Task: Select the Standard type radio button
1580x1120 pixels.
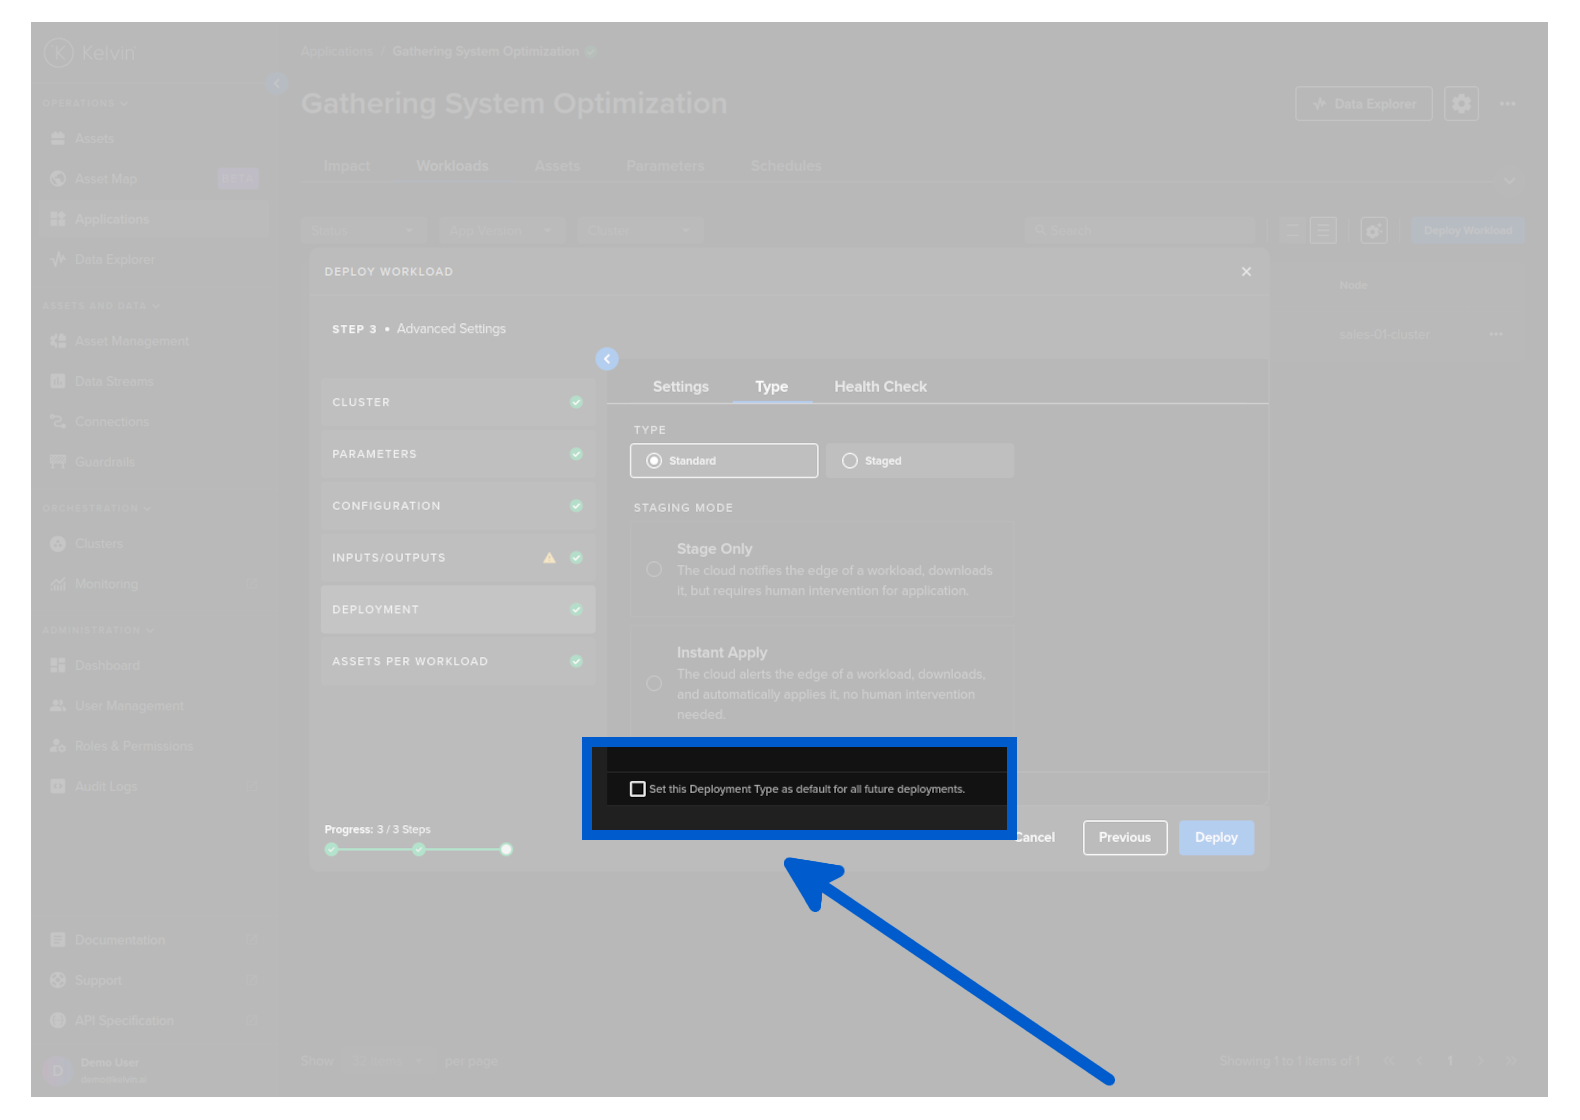Action: [654, 461]
